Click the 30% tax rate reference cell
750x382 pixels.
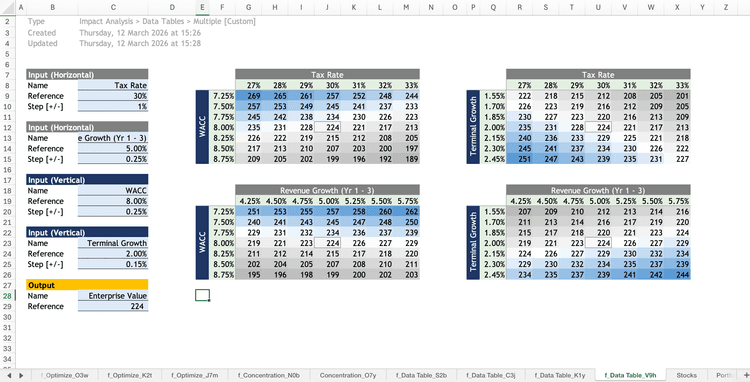[113, 96]
